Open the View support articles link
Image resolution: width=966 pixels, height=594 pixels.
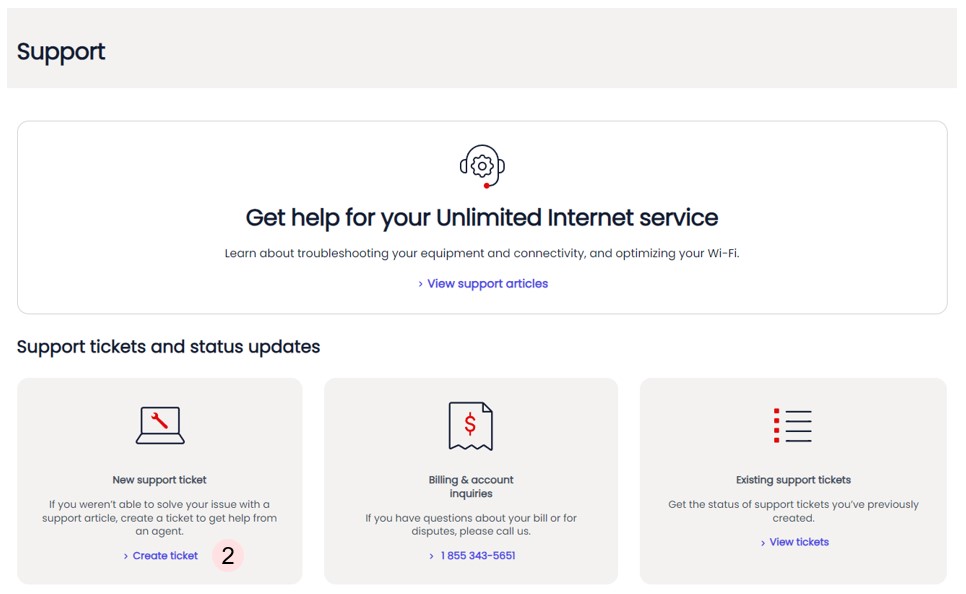[487, 284]
